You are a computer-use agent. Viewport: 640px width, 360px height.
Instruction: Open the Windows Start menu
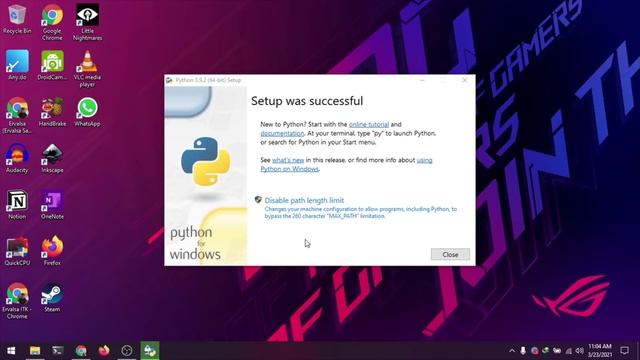click(11, 351)
